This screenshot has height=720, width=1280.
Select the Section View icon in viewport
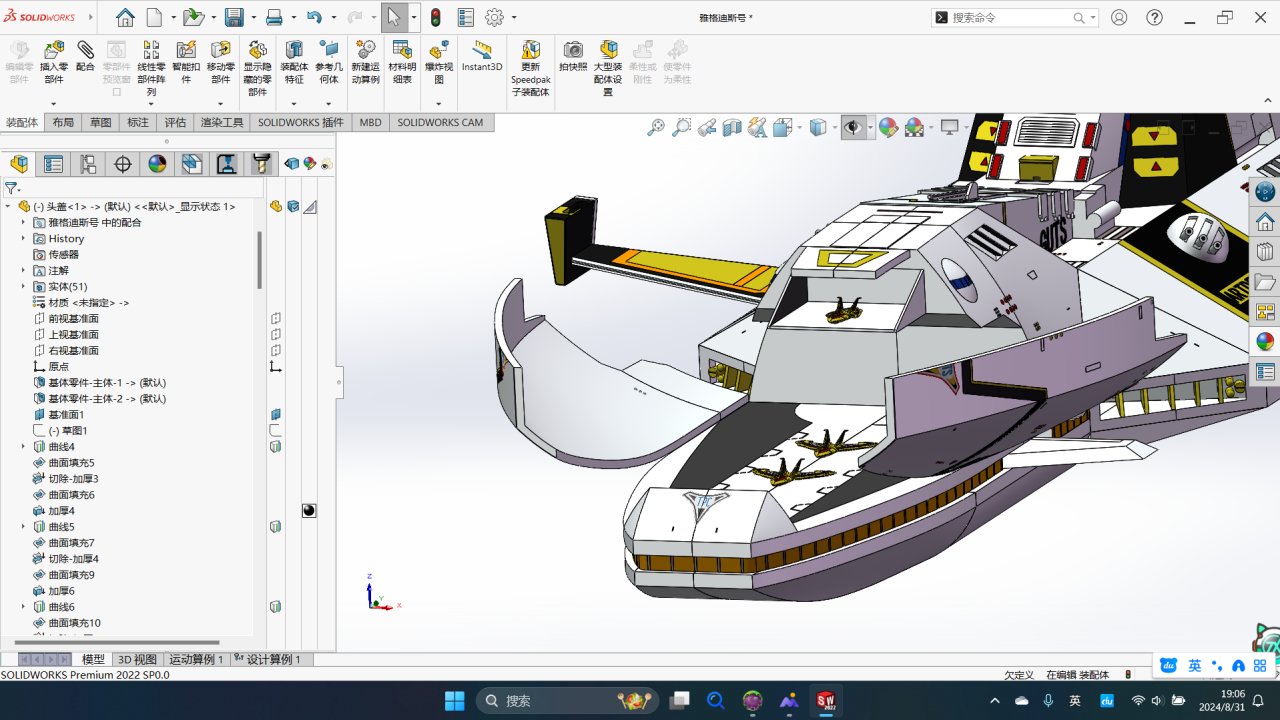[733, 127]
